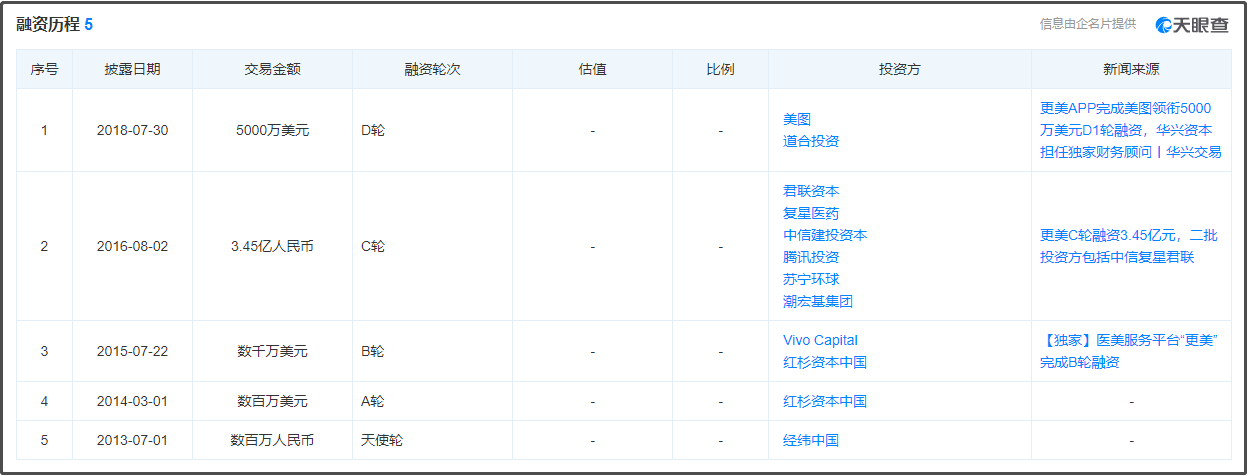
Task: Click the 投资方 column header
Action: point(900,70)
